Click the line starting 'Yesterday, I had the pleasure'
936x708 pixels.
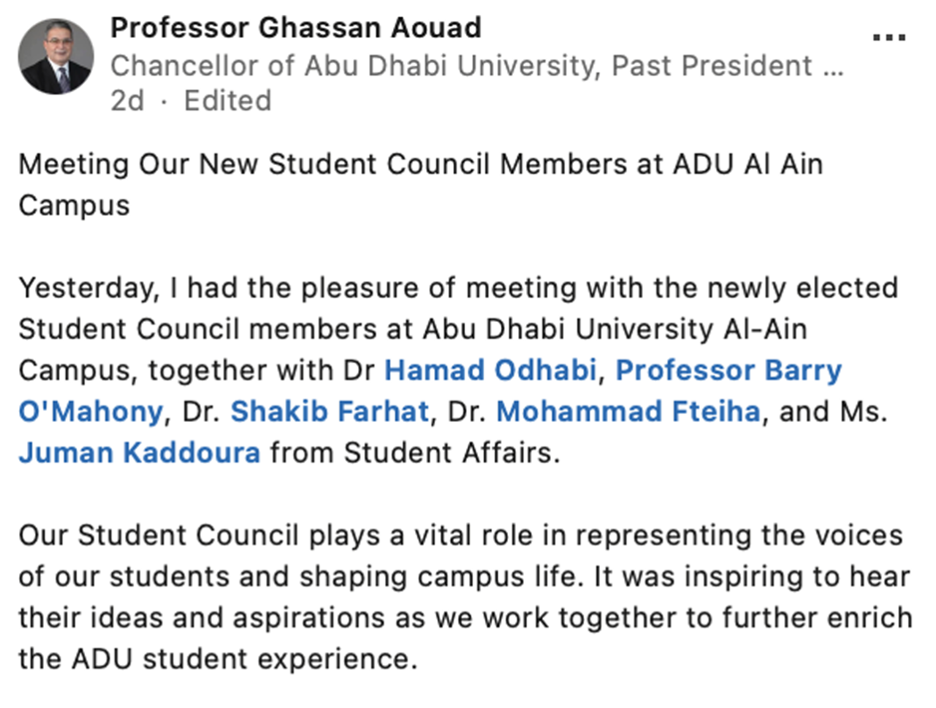(458, 288)
